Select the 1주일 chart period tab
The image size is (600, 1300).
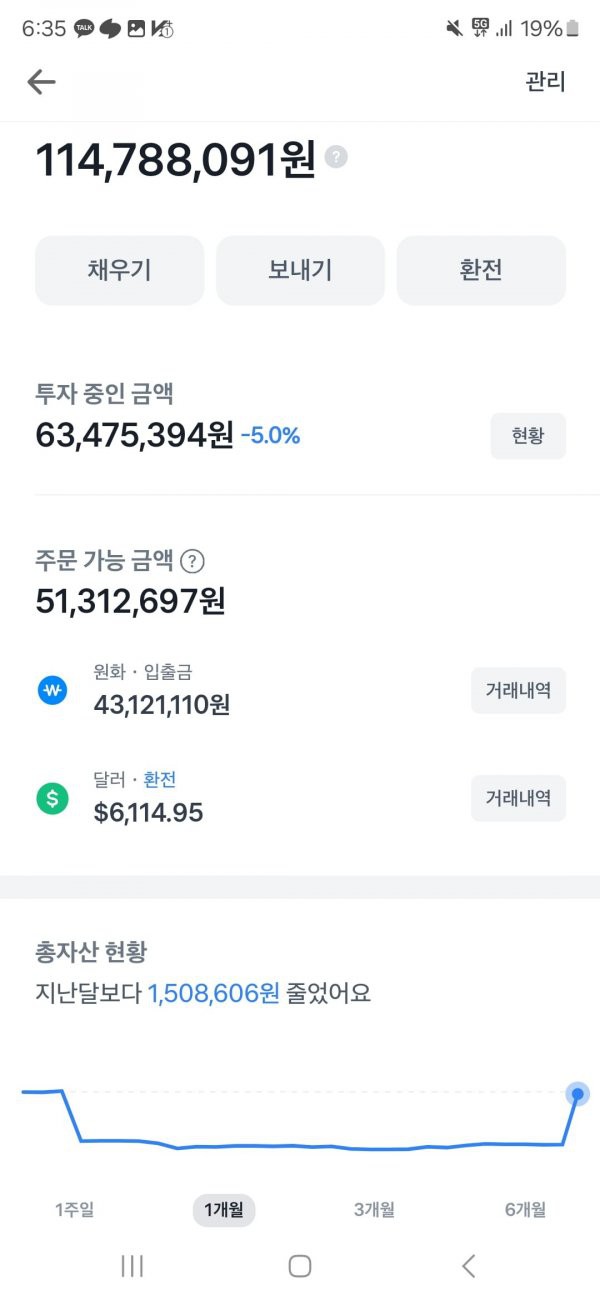point(75,1210)
